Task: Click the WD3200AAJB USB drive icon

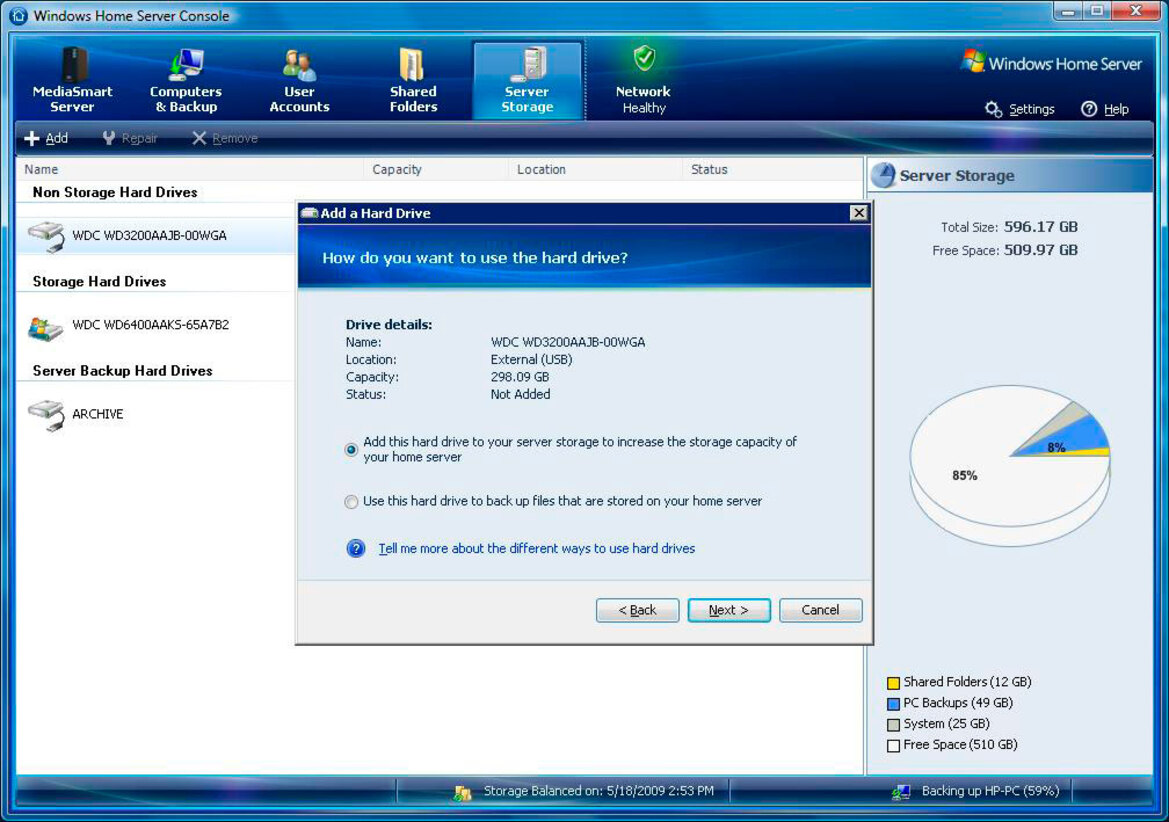Action: (46, 236)
